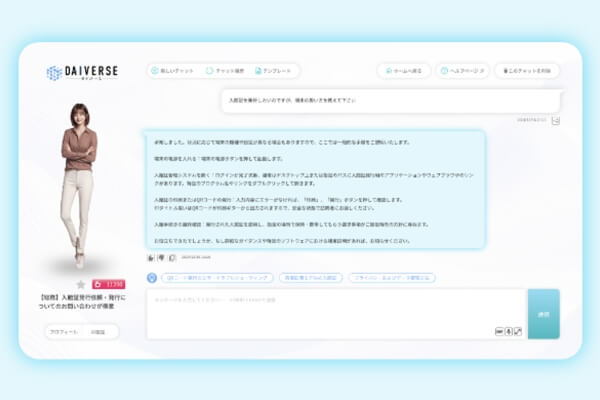Click the keyboard icon in the input box
This screenshot has height=400, width=600.
click(x=499, y=331)
